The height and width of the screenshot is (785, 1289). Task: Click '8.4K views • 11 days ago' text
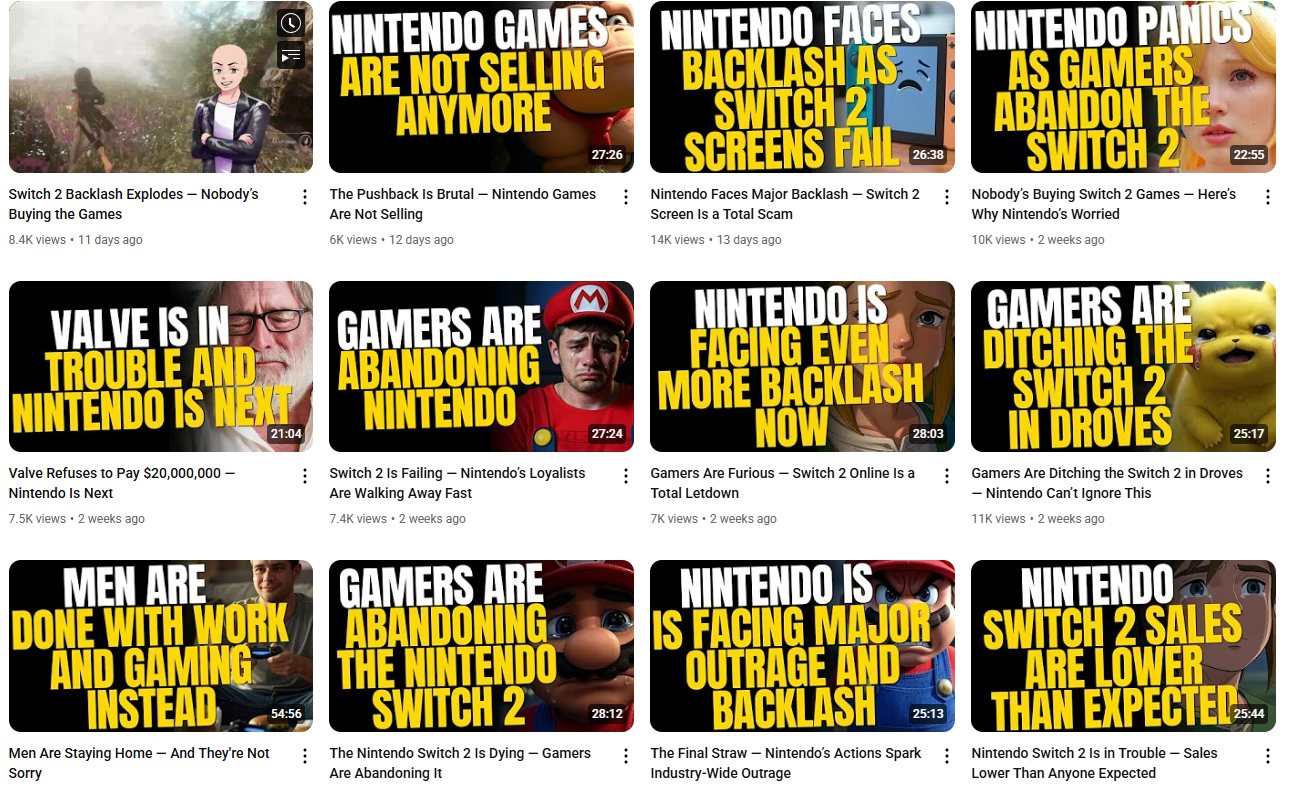(x=76, y=240)
